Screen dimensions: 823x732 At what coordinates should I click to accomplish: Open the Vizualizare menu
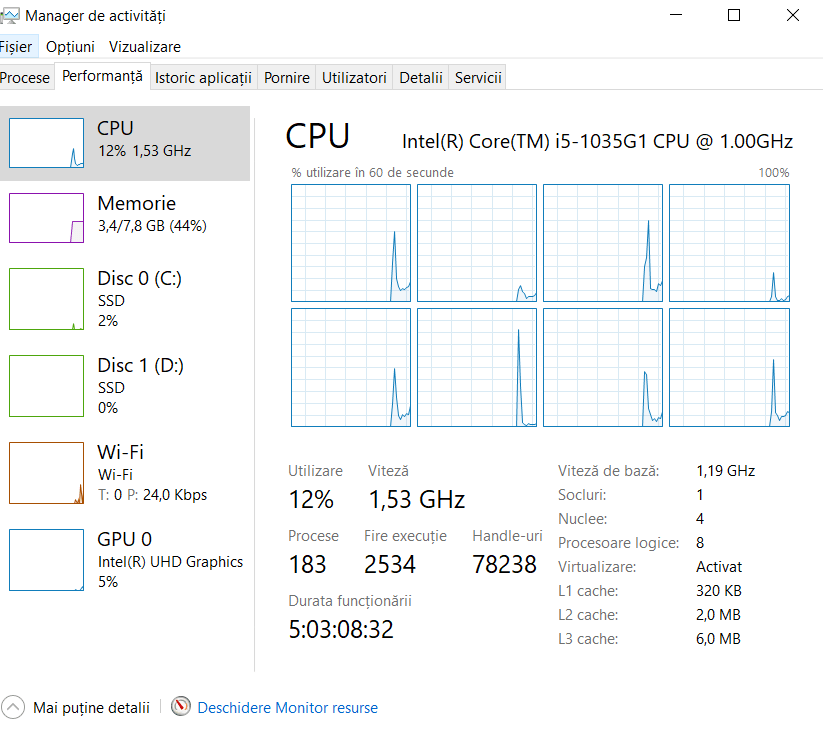coord(145,47)
